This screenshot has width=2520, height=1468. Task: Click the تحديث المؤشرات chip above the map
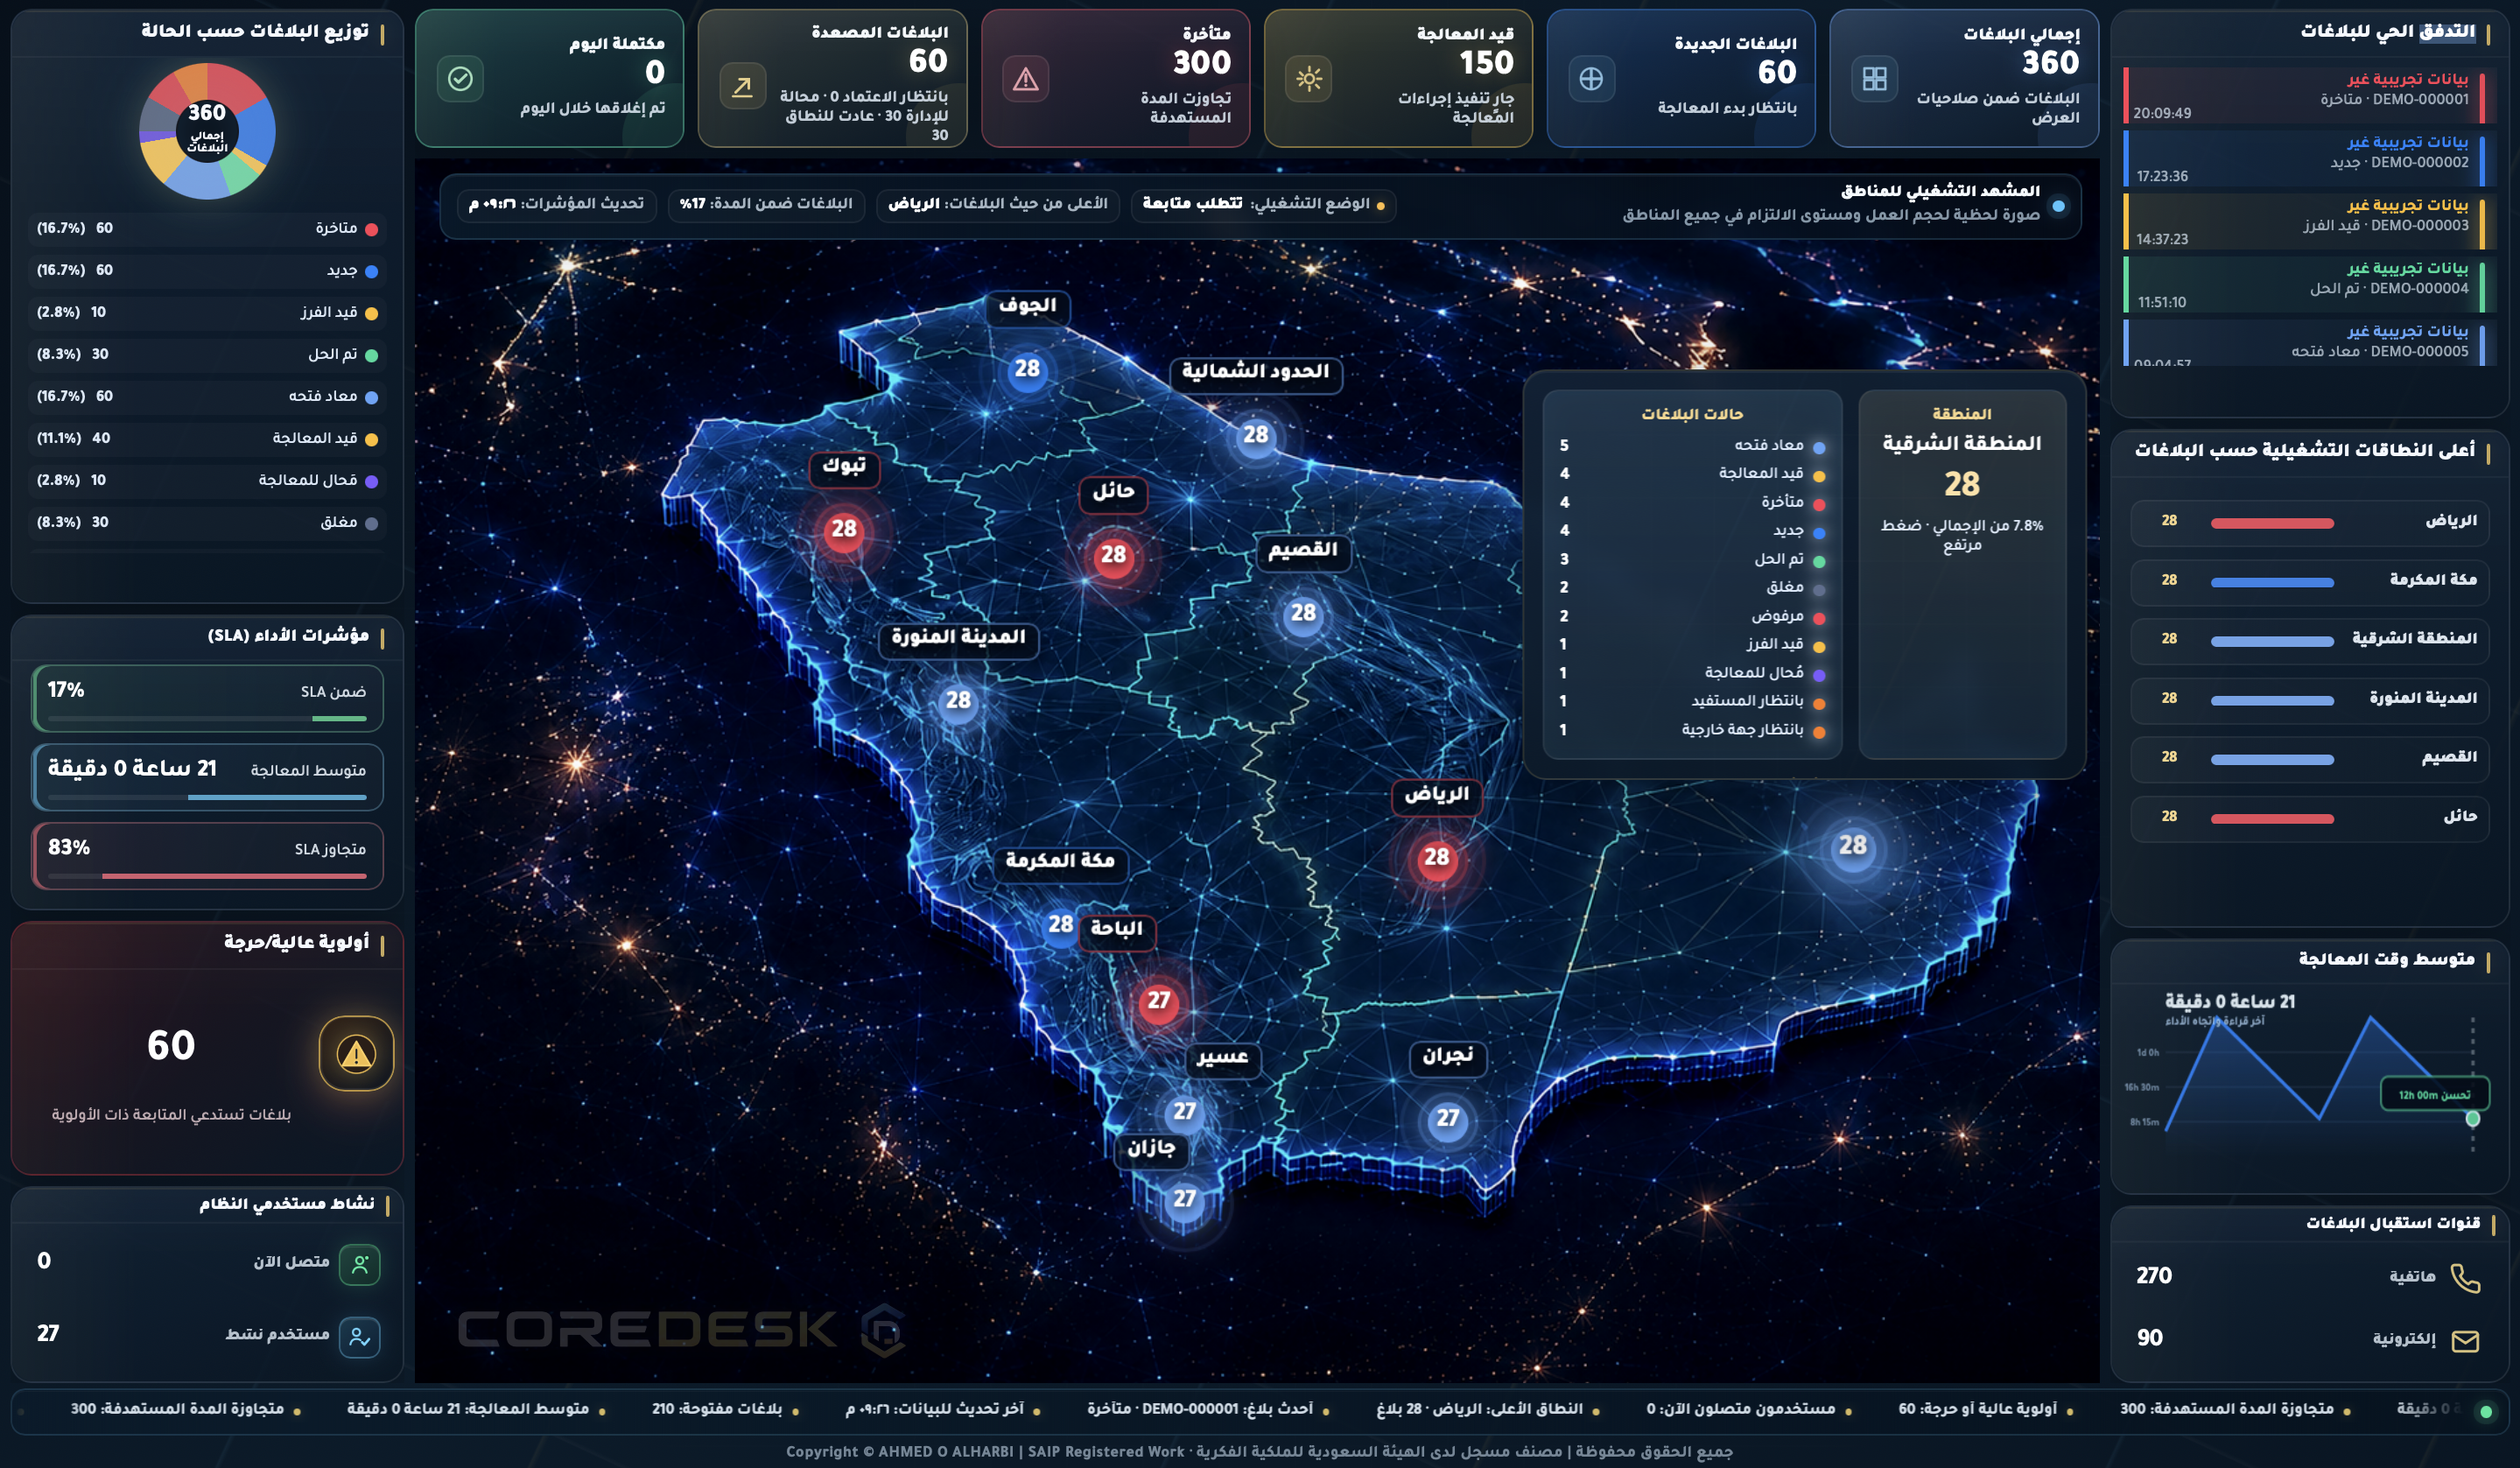556,204
